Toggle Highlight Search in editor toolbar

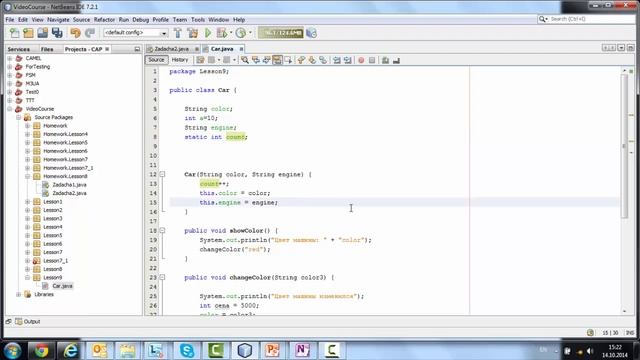[x=277, y=60]
